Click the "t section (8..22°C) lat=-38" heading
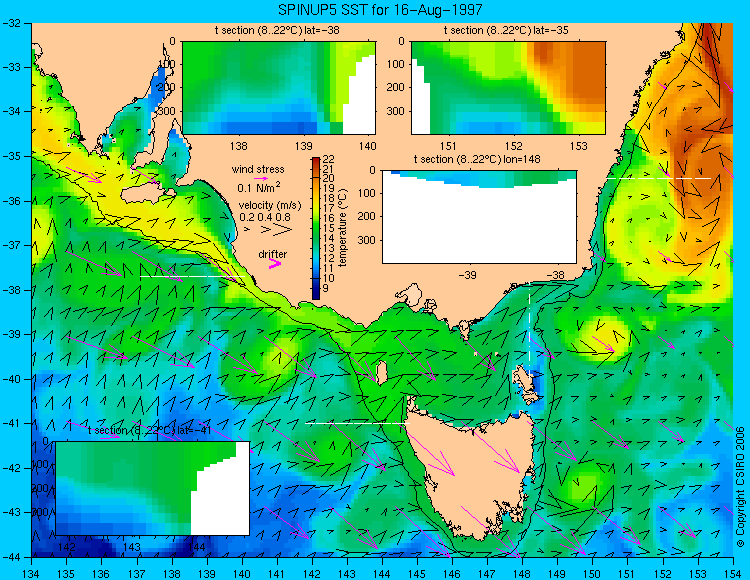 tap(277, 31)
